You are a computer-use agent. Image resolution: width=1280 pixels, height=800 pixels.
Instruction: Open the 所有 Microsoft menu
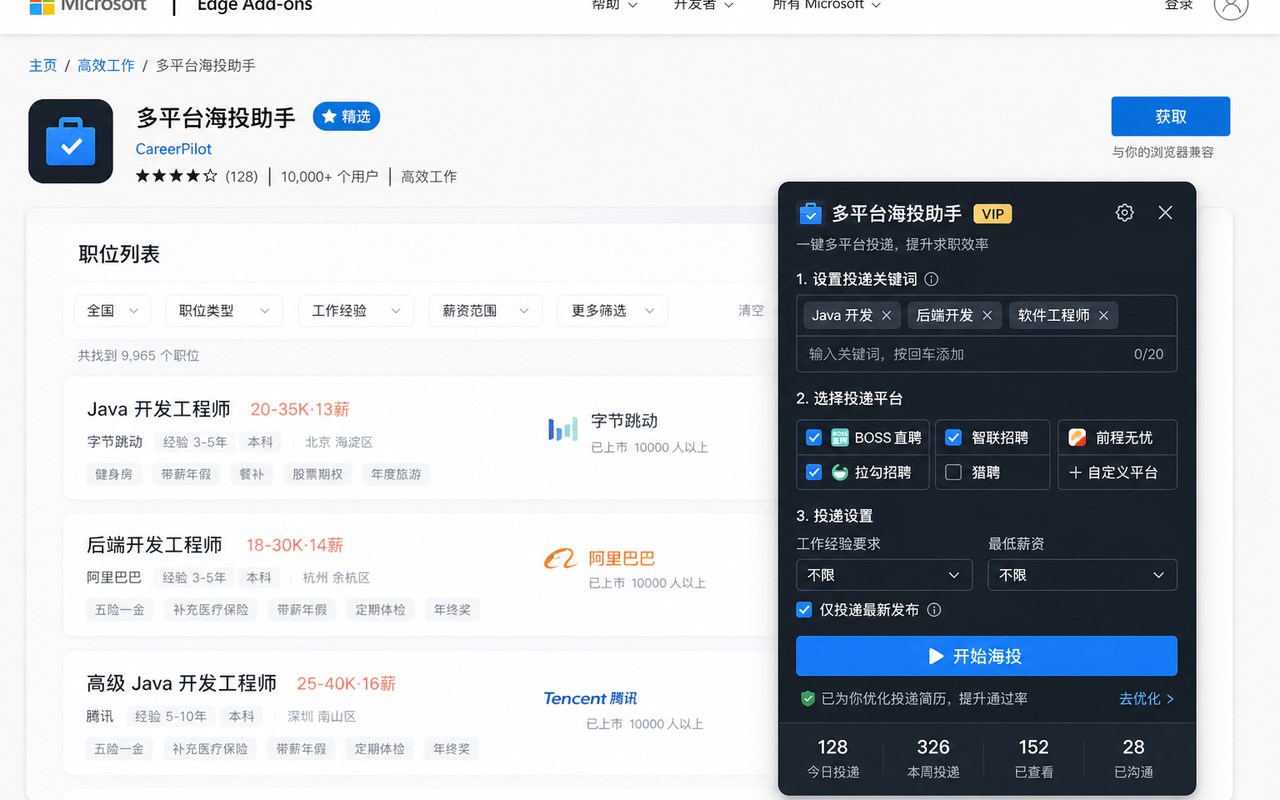(x=827, y=5)
